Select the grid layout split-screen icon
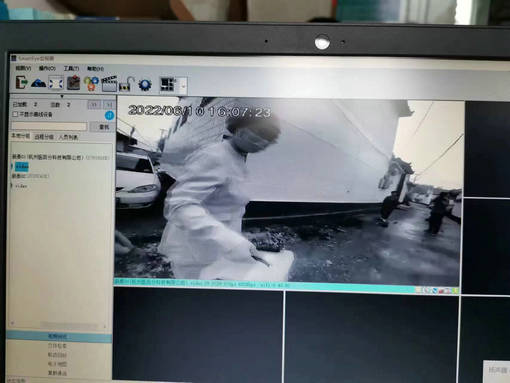Screen dimensions: 510x383 [x=167, y=84]
